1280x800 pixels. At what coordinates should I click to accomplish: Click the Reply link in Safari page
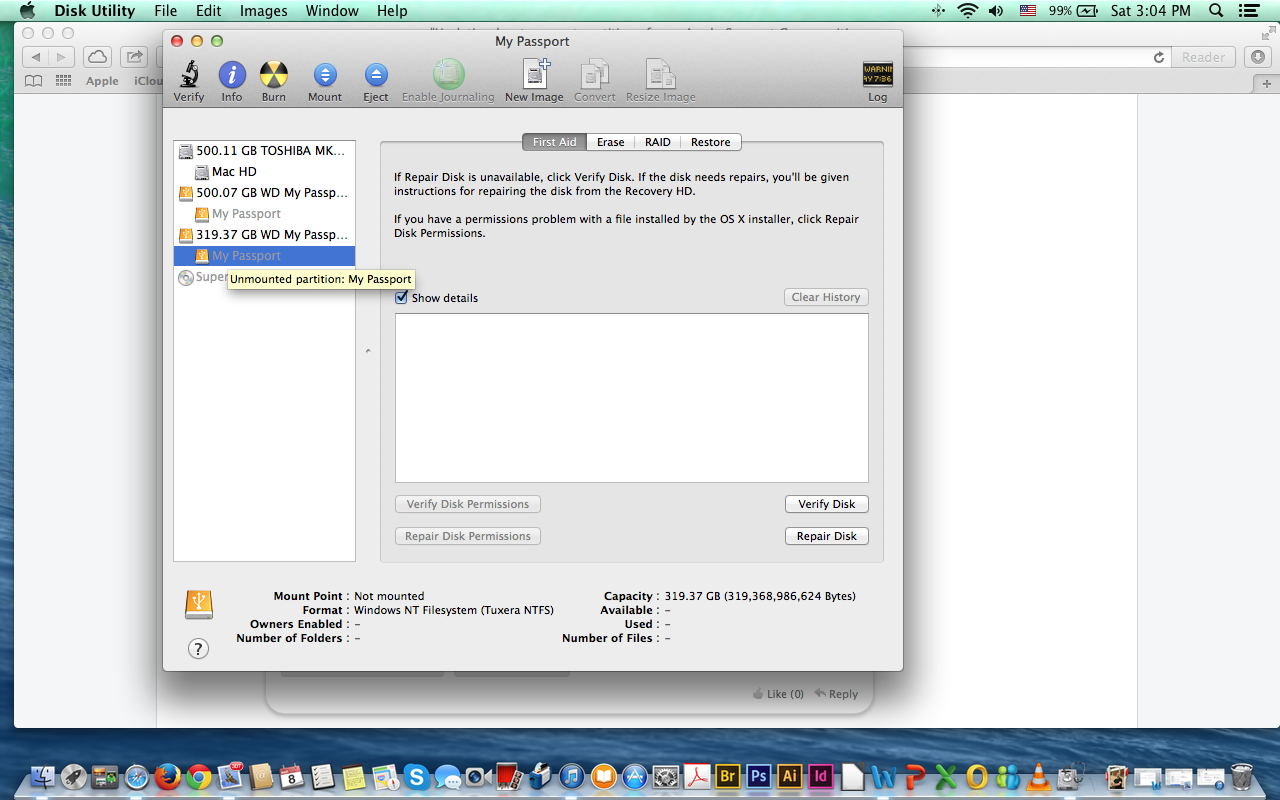(x=836, y=693)
